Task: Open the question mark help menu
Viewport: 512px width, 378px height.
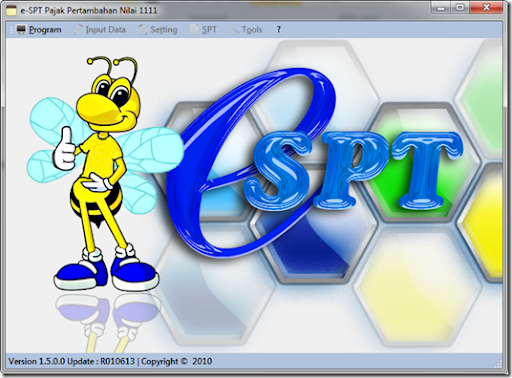Action: 279,30
